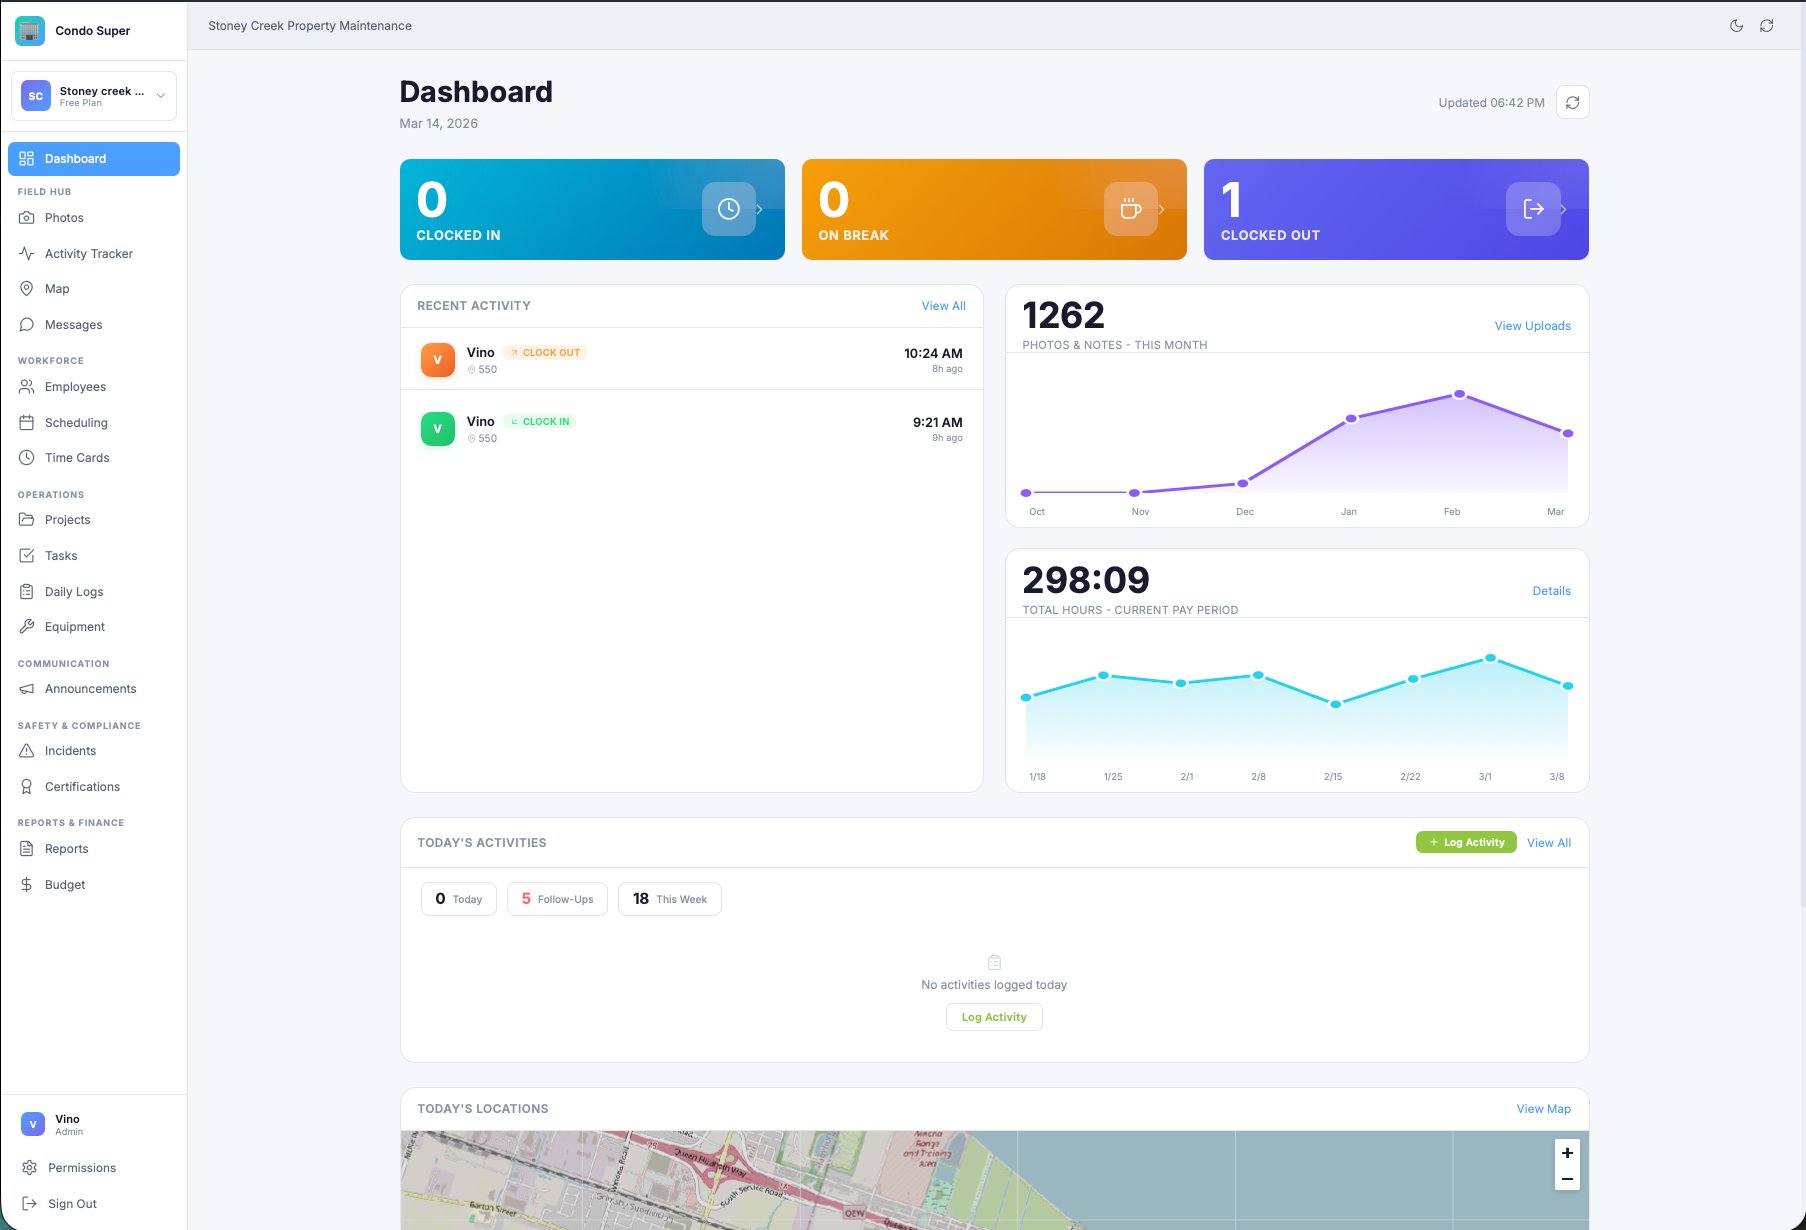Open Certifications badge icon
The image size is (1806, 1230).
pyautogui.click(x=27, y=787)
